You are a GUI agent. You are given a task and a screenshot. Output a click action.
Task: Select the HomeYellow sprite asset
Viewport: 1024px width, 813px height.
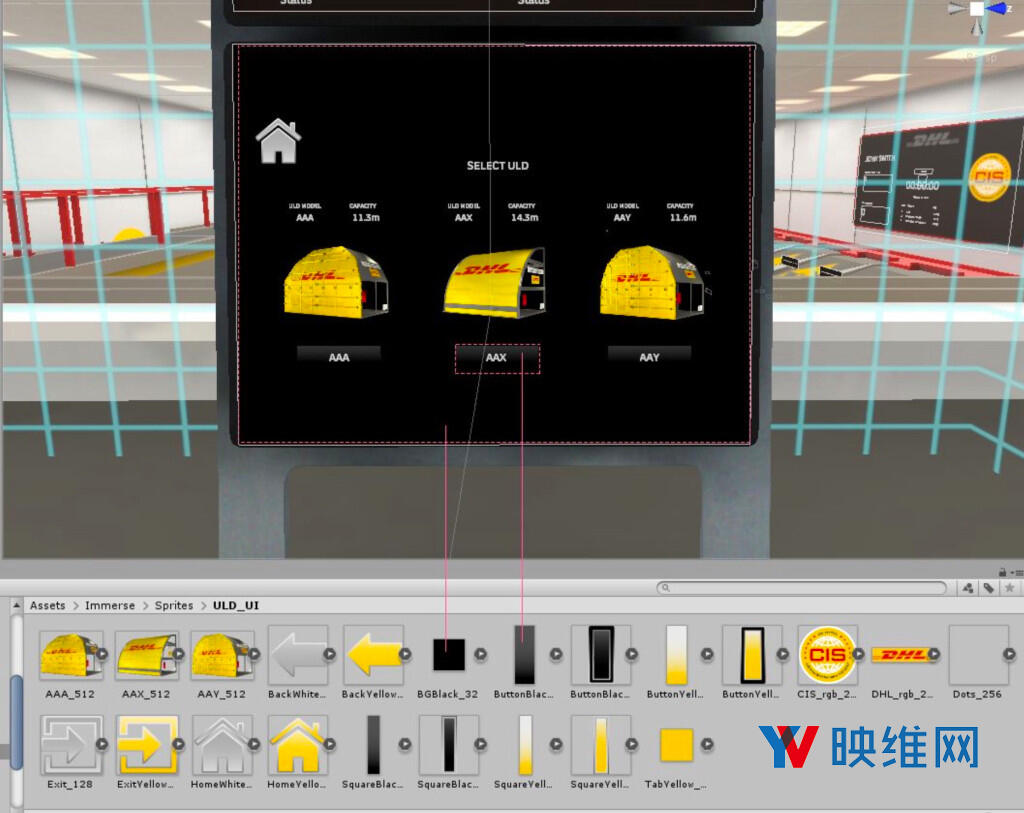(x=298, y=746)
